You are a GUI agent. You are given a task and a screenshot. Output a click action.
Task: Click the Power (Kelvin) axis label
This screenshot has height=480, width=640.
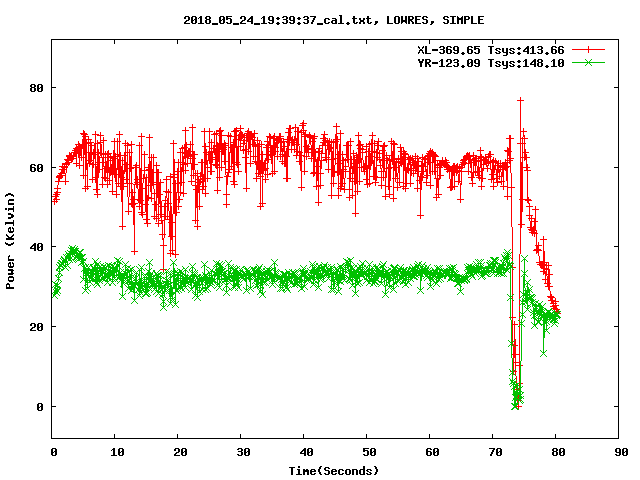(x=10, y=241)
